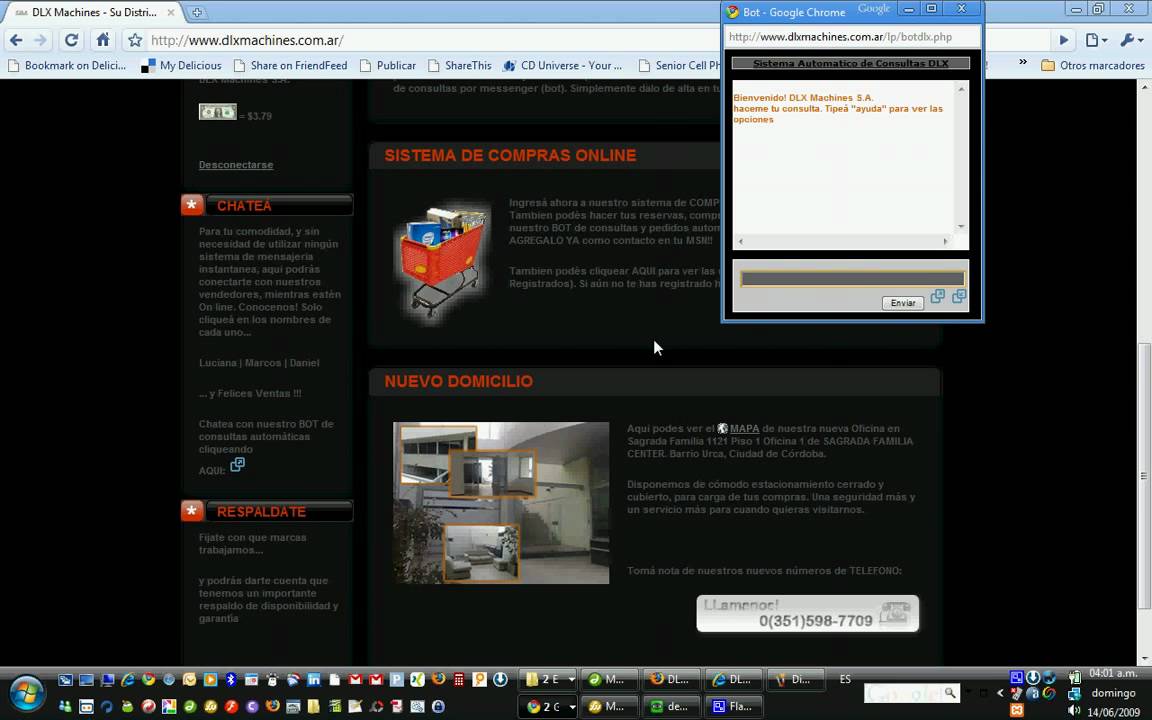Open LinkedIn quick launch icon
Image resolution: width=1152 pixels, height=720 pixels.
point(314,680)
